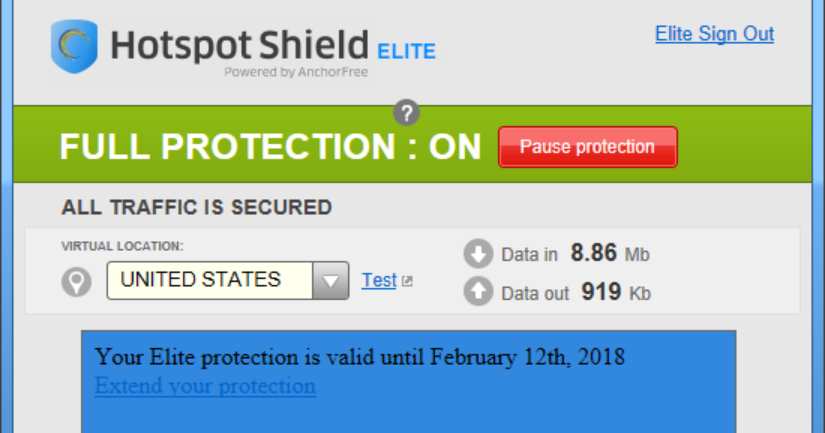Click the FULL PROTECTION : ON status text
Viewport: 825px width, 433px height.
click(x=270, y=147)
